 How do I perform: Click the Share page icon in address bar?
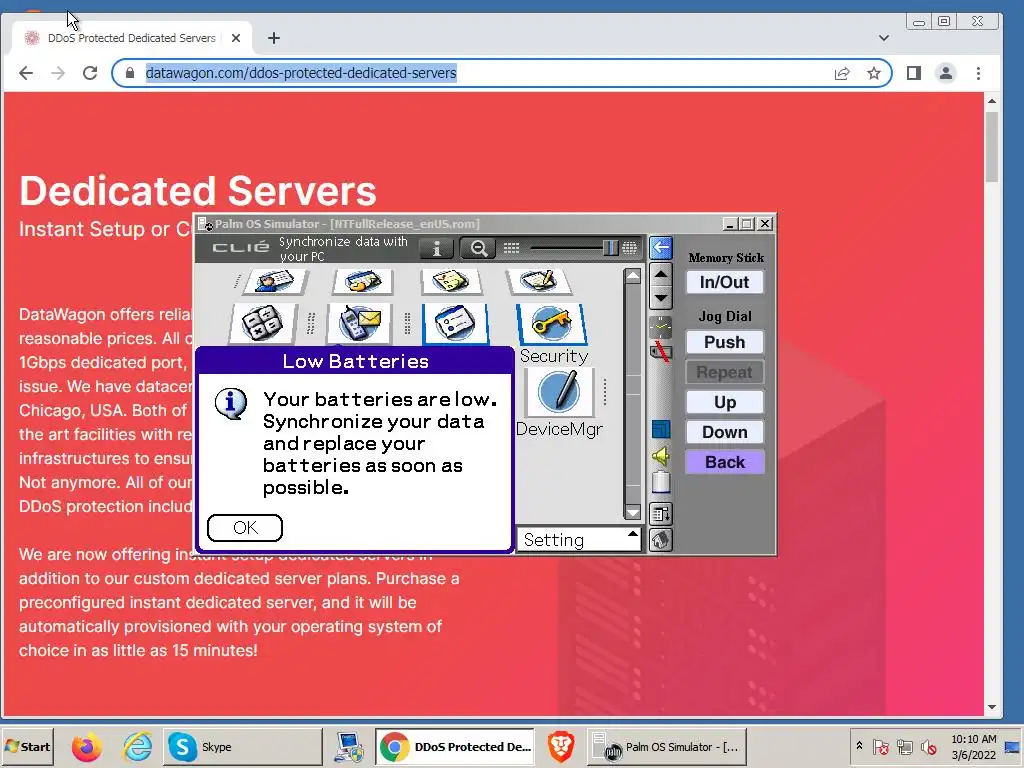click(842, 73)
